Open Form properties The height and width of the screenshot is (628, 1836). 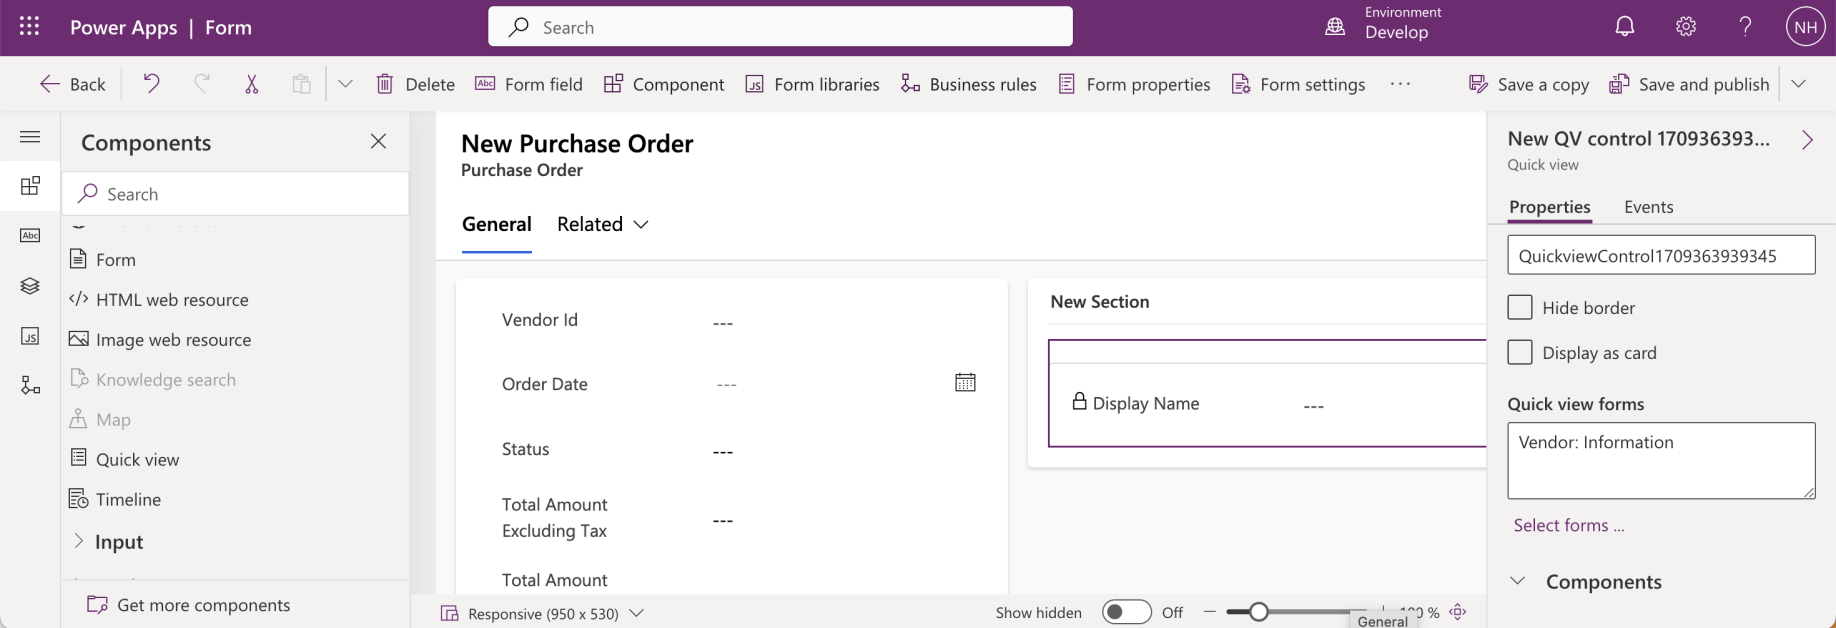[1134, 84]
